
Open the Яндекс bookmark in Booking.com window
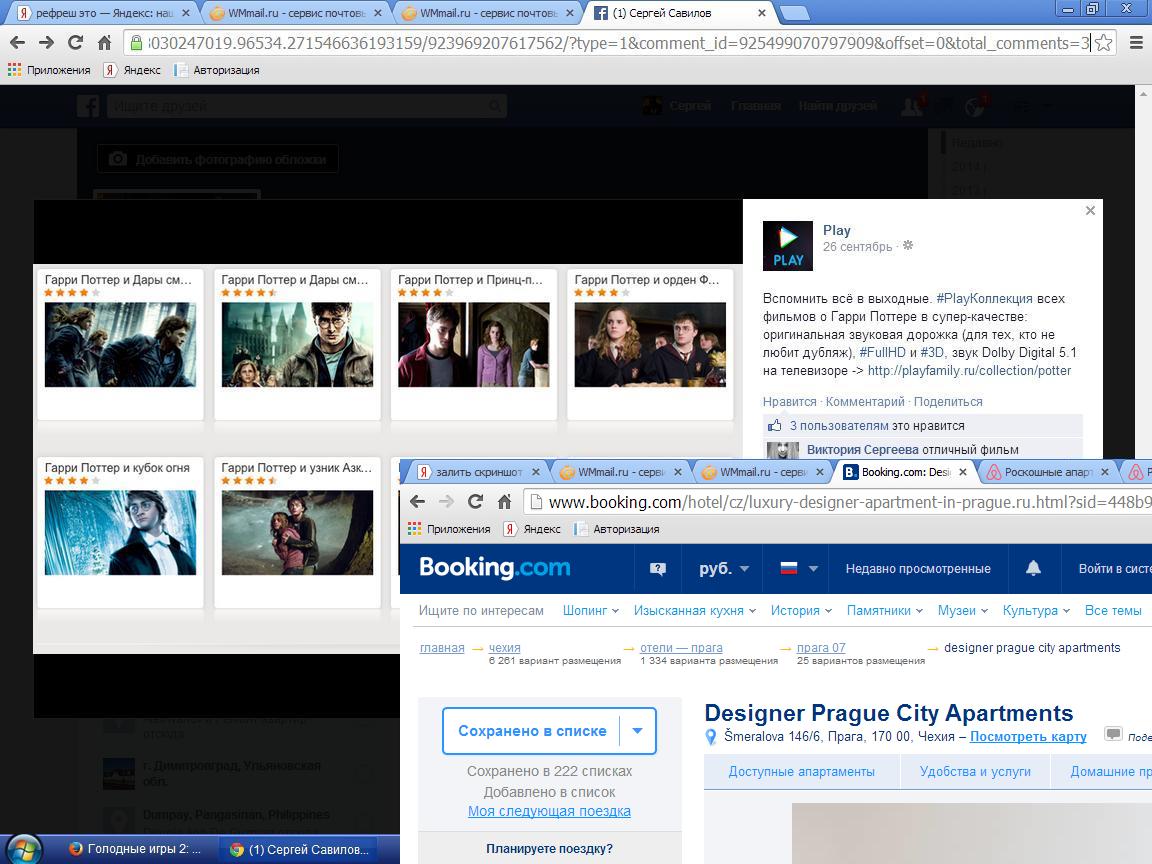pos(533,529)
